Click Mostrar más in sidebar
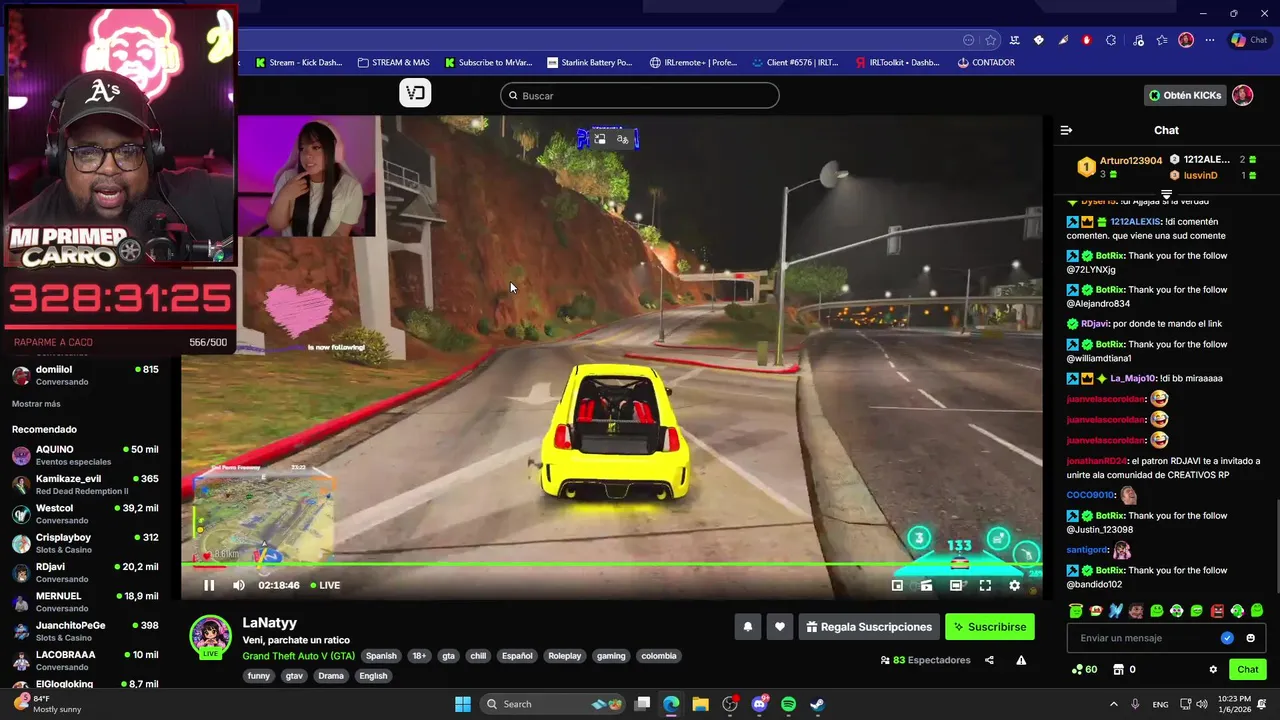 36,404
